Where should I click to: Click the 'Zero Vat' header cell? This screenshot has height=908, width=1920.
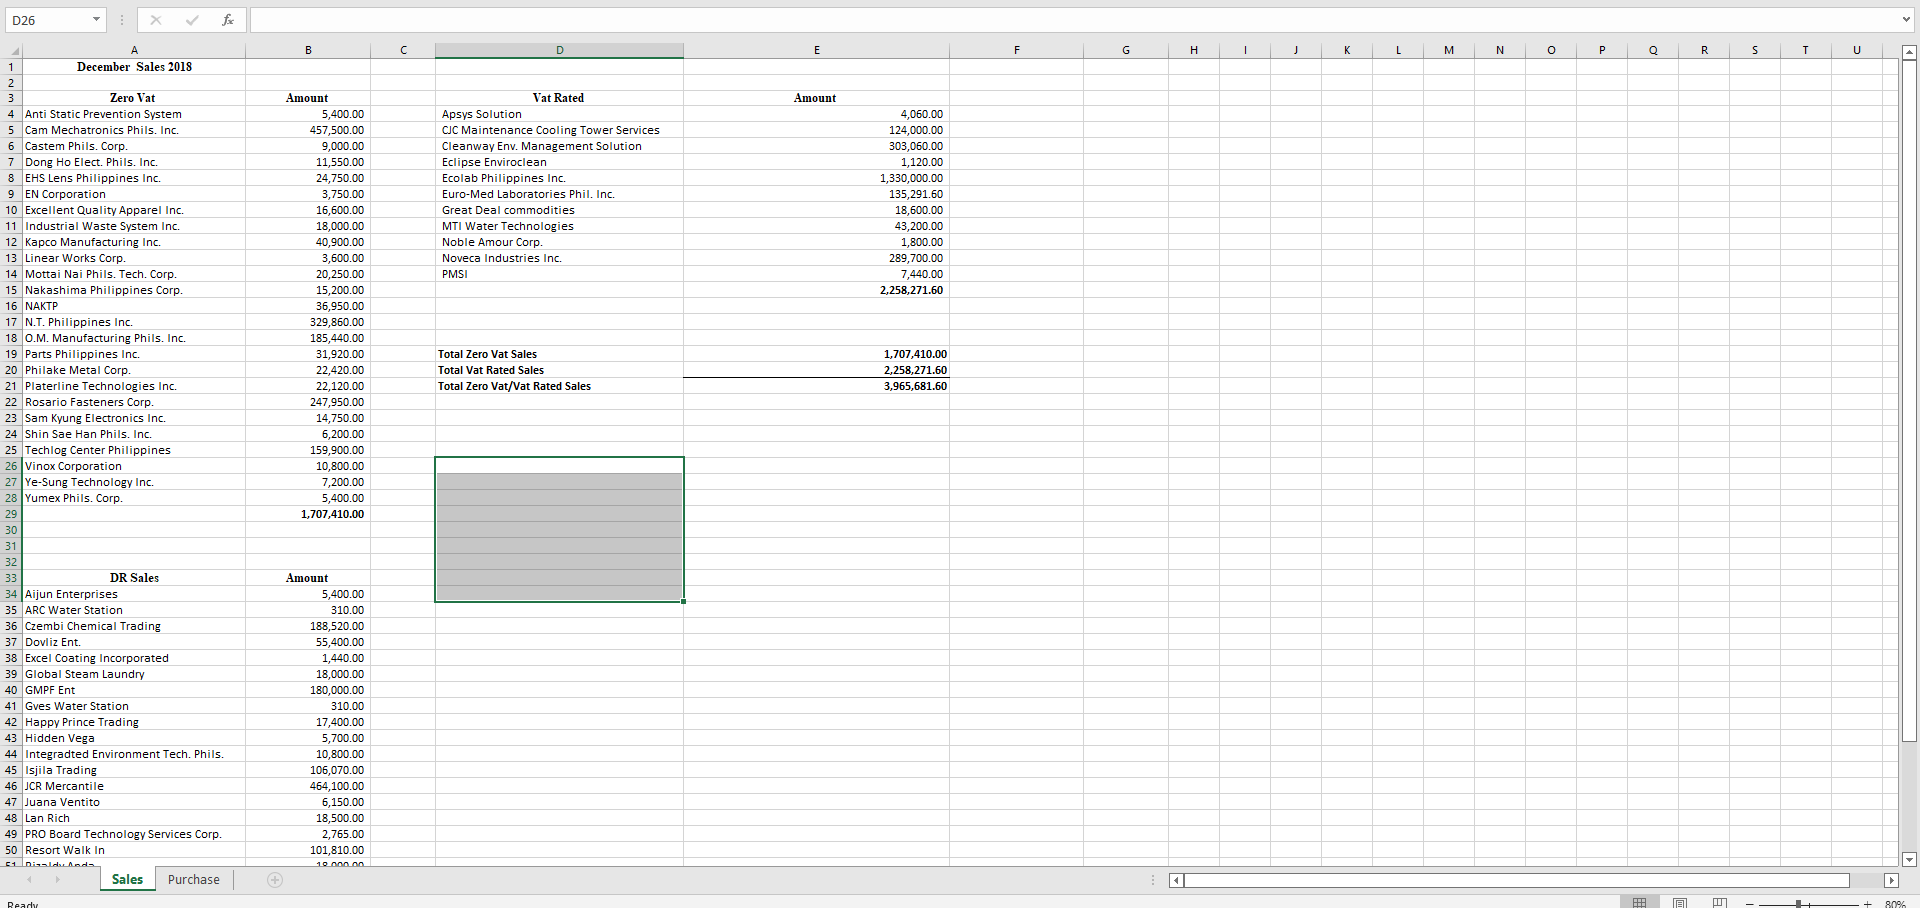tap(134, 98)
